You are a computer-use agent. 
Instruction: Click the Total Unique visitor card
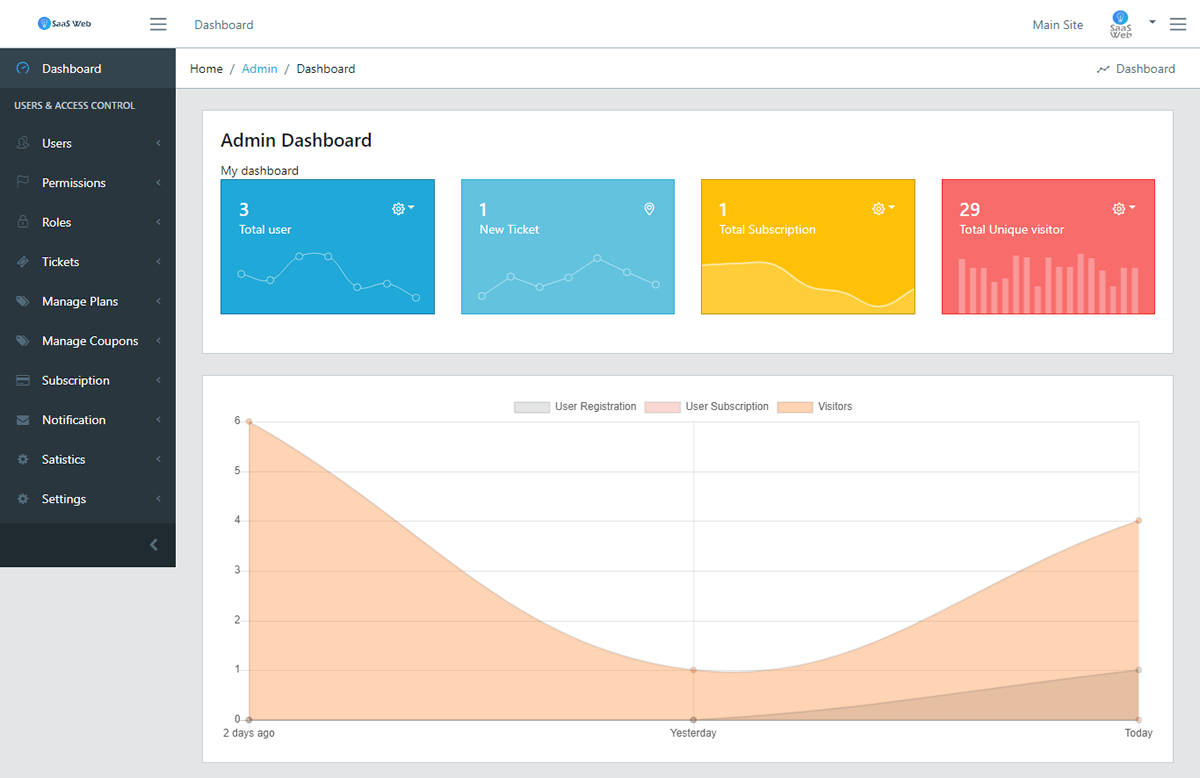tap(1048, 247)
